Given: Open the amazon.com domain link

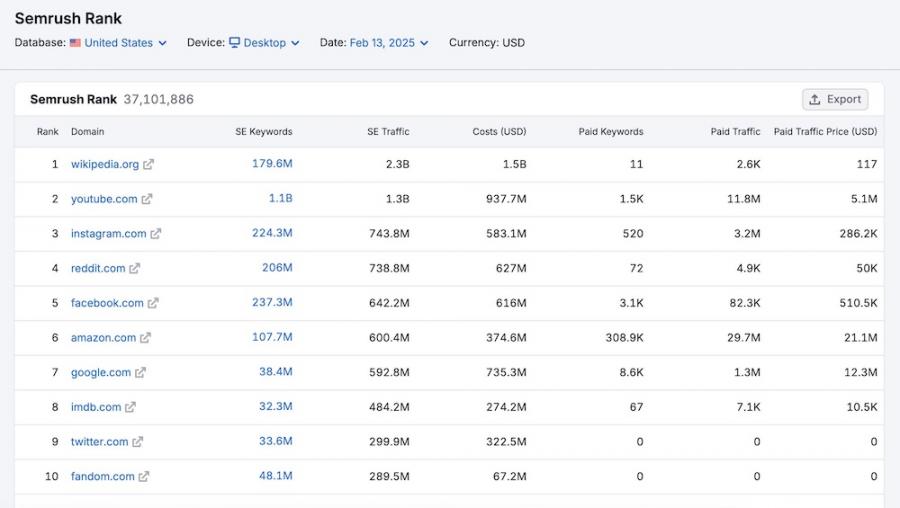Looking at the screenshot, I should [x=103, y=338].
